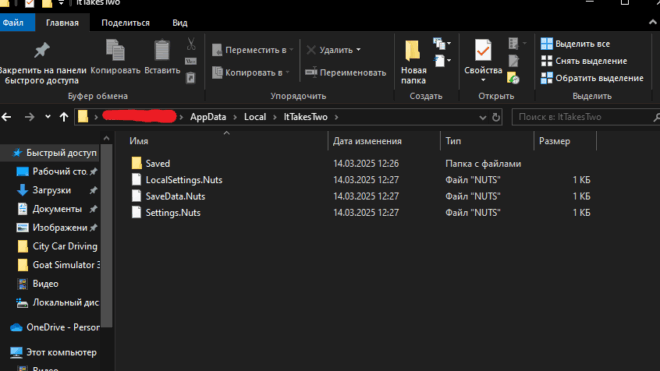Go back with the back arrow
The image size is (660, 371).
point(6,117)
